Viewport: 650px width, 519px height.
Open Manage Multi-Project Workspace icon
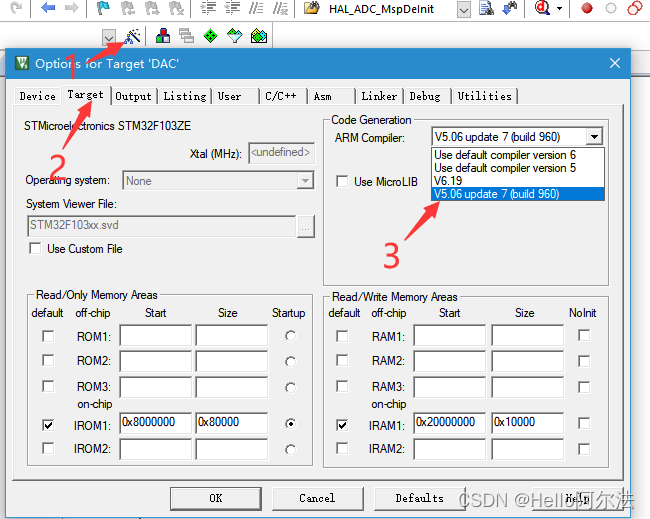pyautogui.click(x=187, y=36)
